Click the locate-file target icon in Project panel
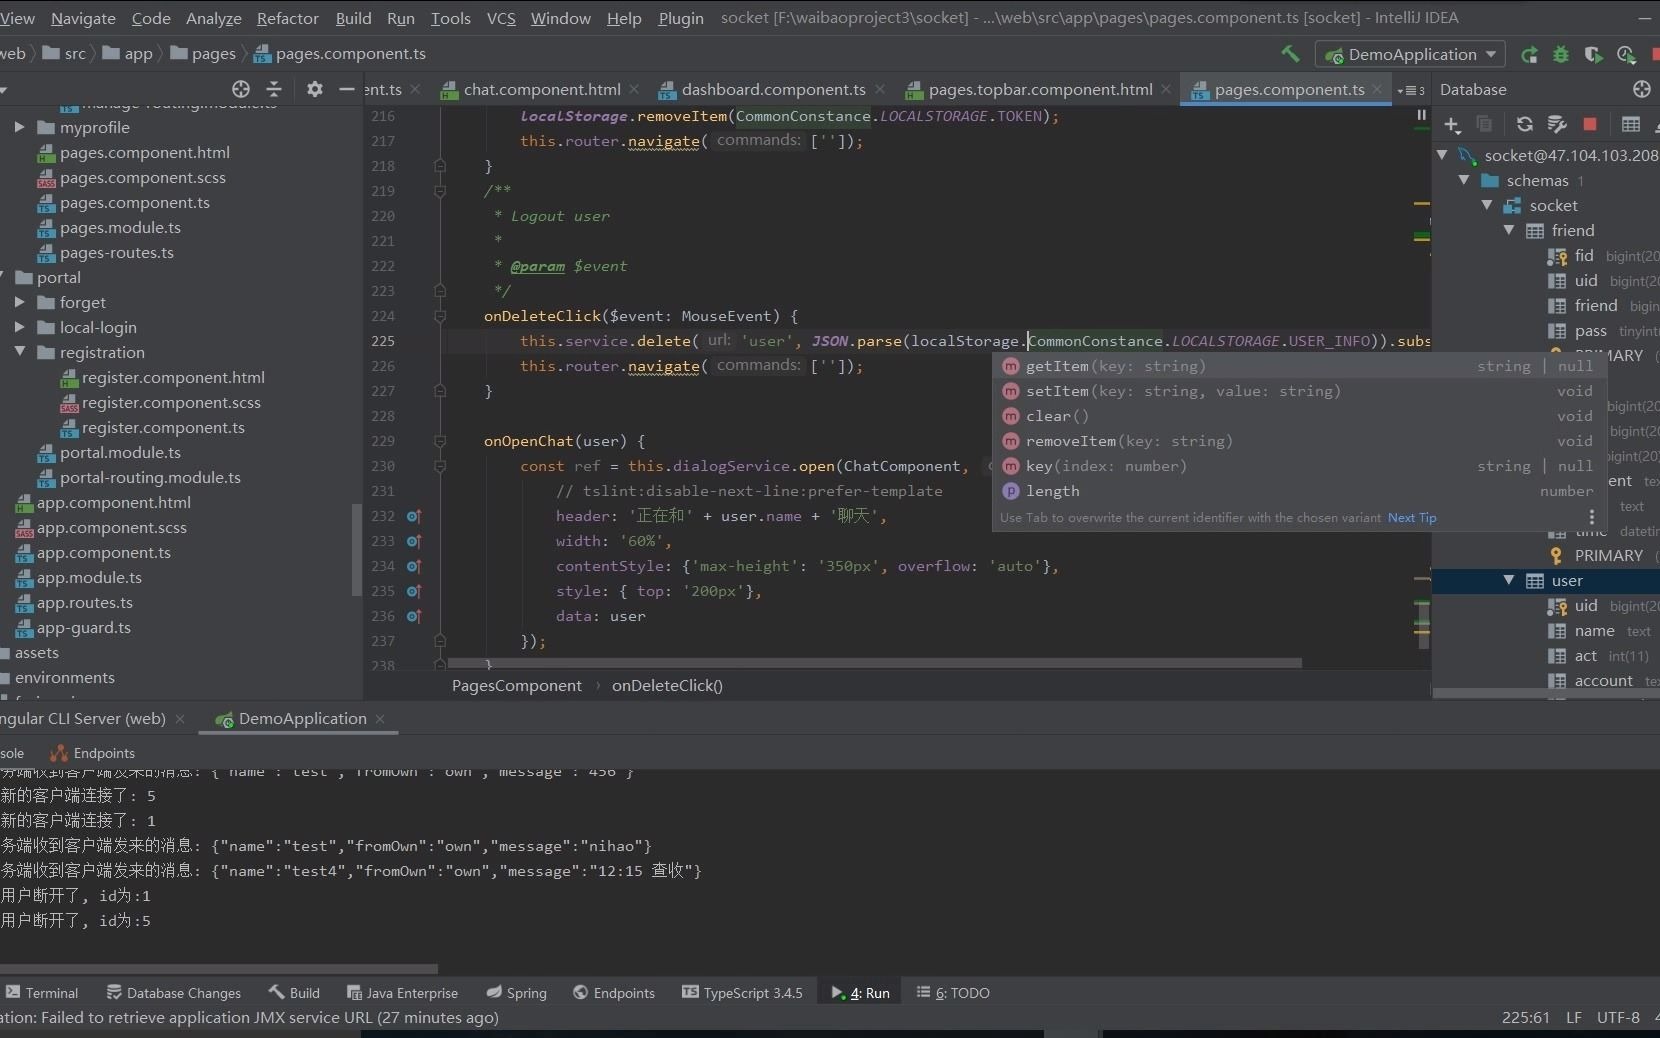 pos(241,89)
